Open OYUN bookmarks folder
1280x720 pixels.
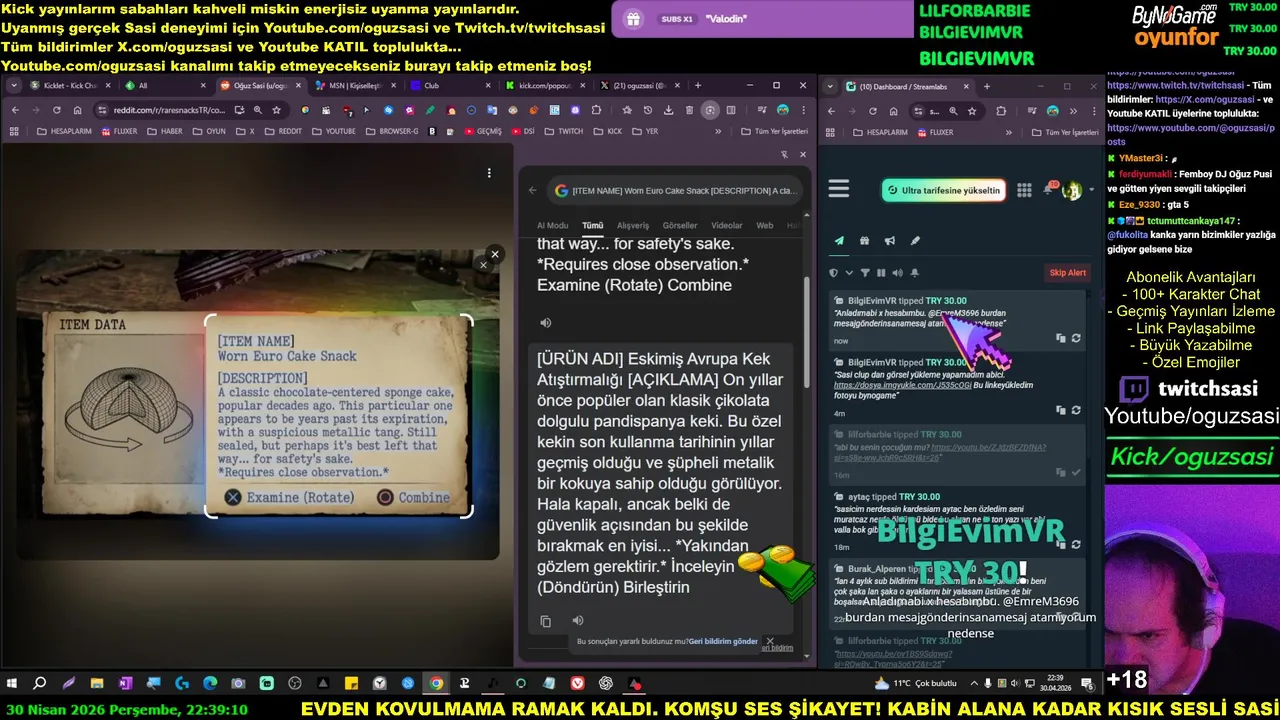[x=210, y=131]
